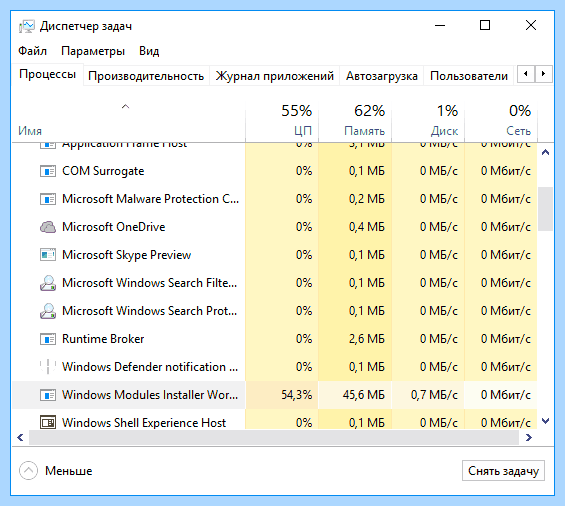
Task: Open the Автозагрузка tab
Action: (x=382, y=76)
